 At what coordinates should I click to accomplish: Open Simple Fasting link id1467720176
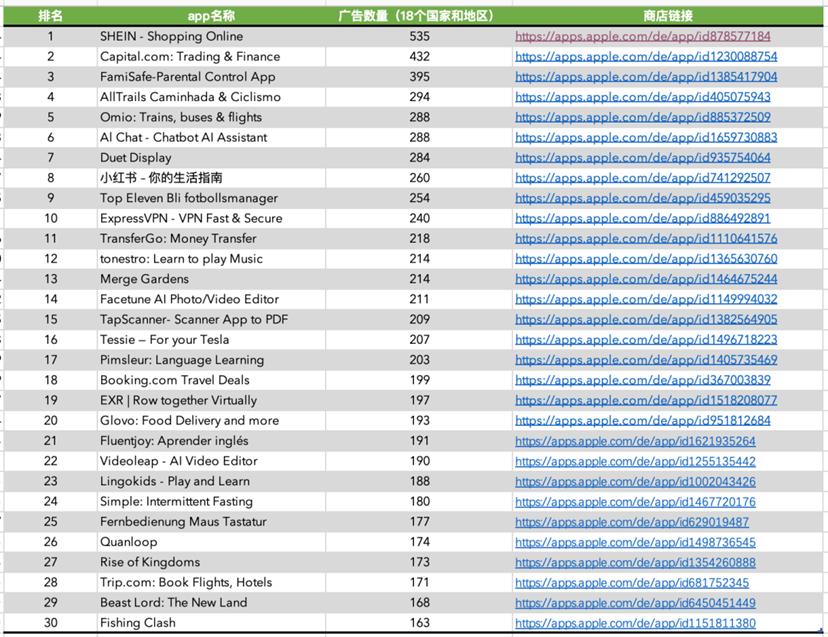[x=635, y=502]
